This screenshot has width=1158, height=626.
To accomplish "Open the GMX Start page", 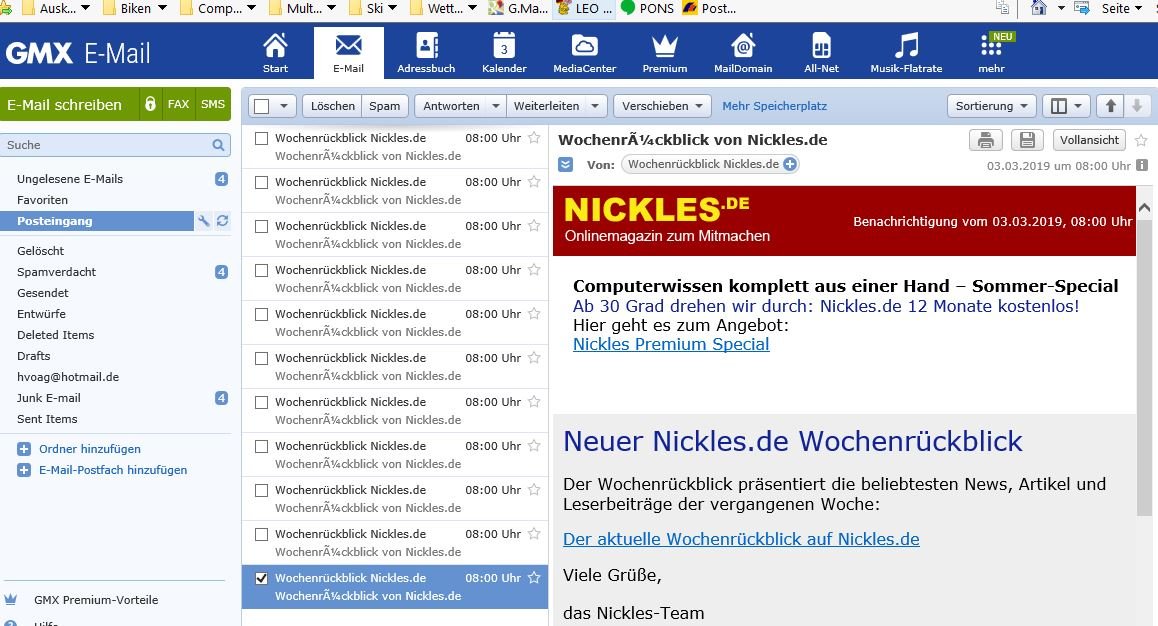I will 275,53.
